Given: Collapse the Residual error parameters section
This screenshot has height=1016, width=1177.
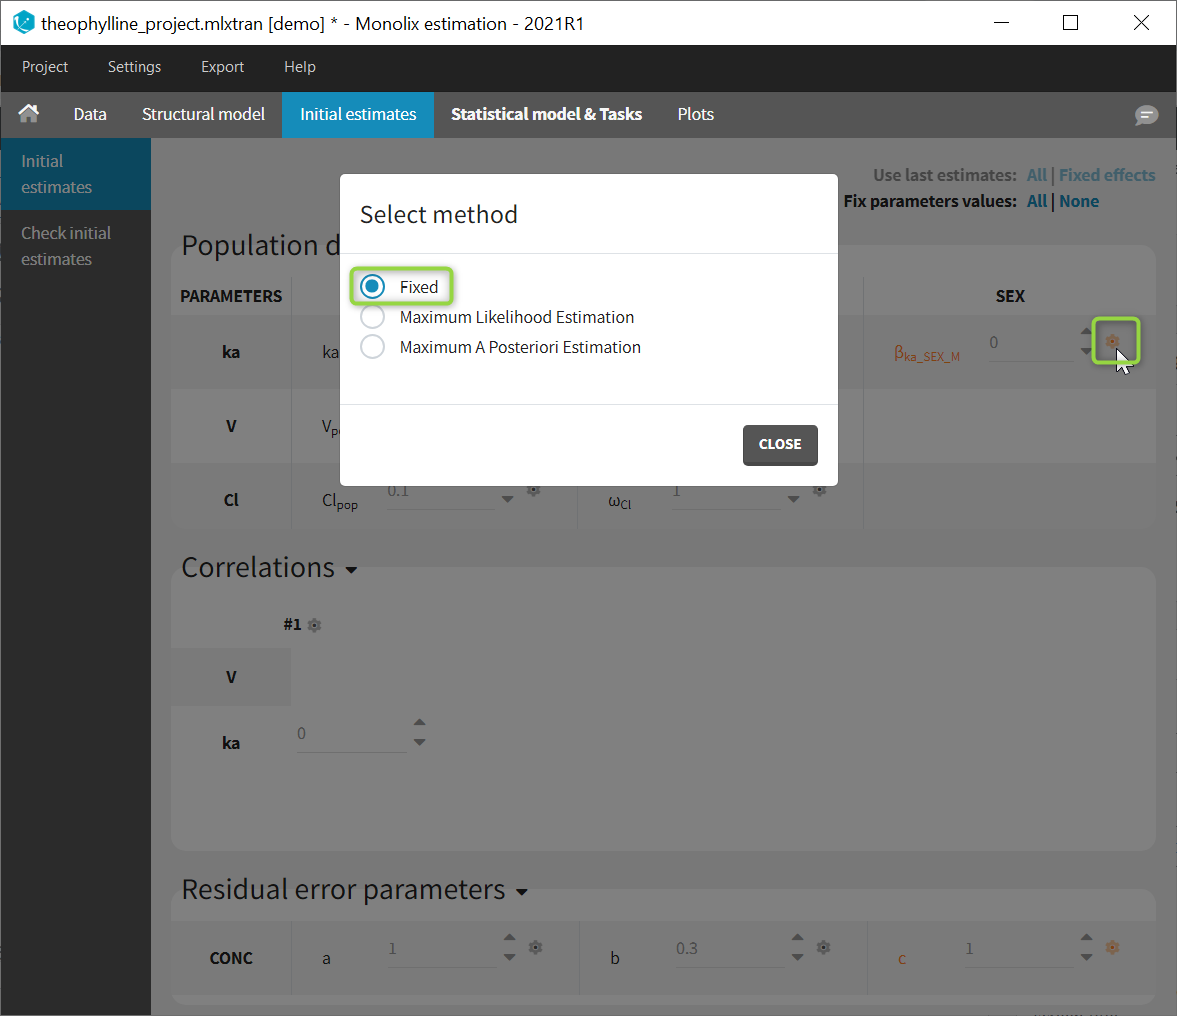Looking at the screenshot, I should point(521,892).
